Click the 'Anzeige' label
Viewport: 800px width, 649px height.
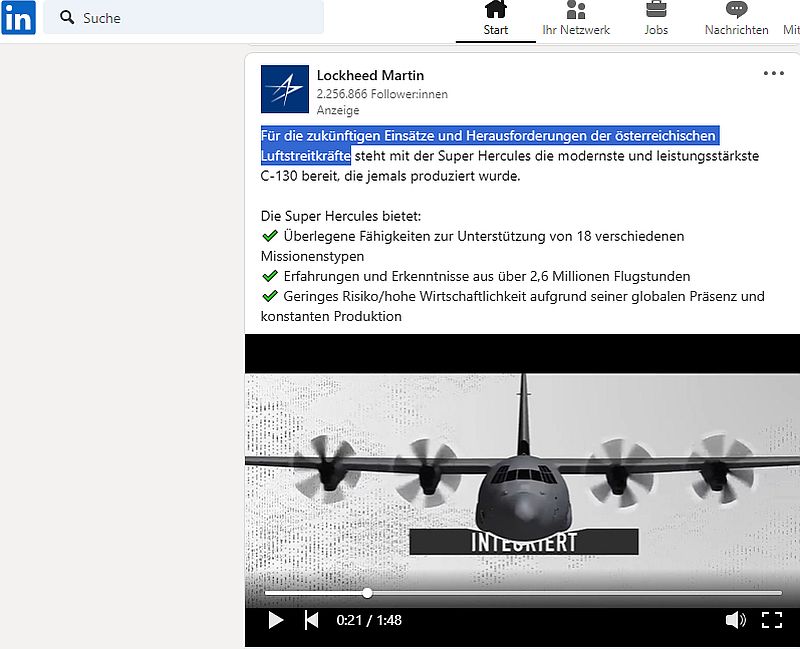pyautogui.click(x=338, y=110)
